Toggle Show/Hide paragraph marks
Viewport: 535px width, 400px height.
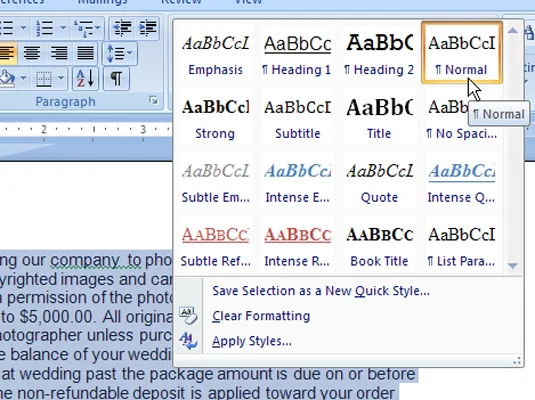point(116,78)
